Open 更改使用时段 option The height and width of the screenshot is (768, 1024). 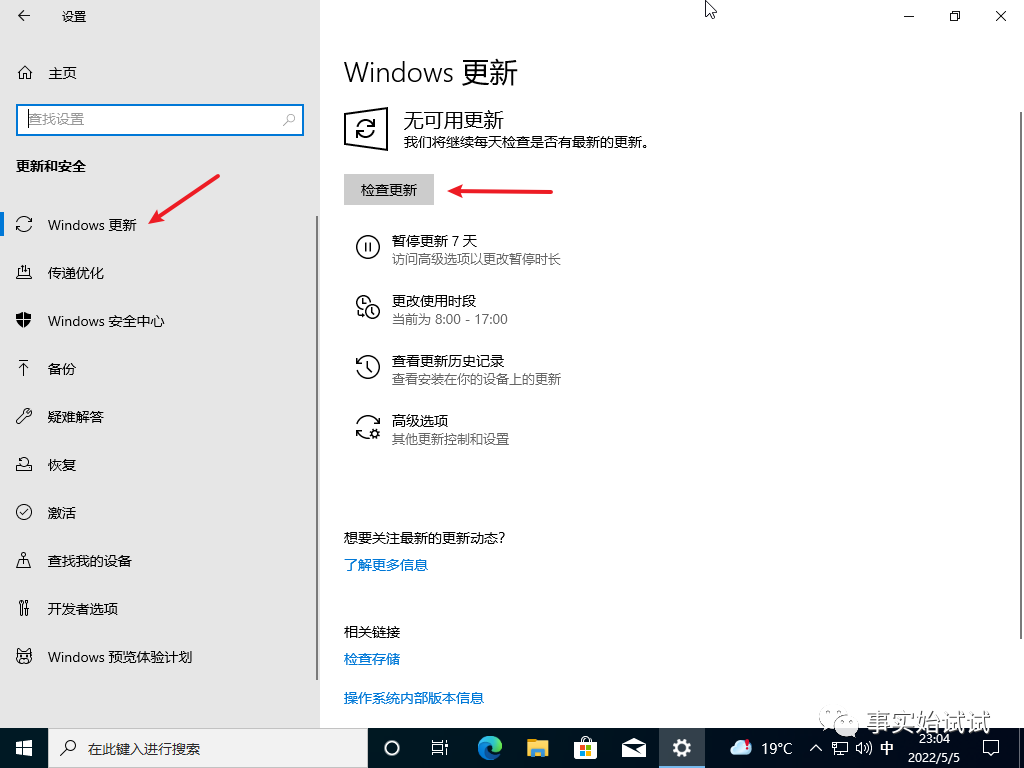(432, 310)
